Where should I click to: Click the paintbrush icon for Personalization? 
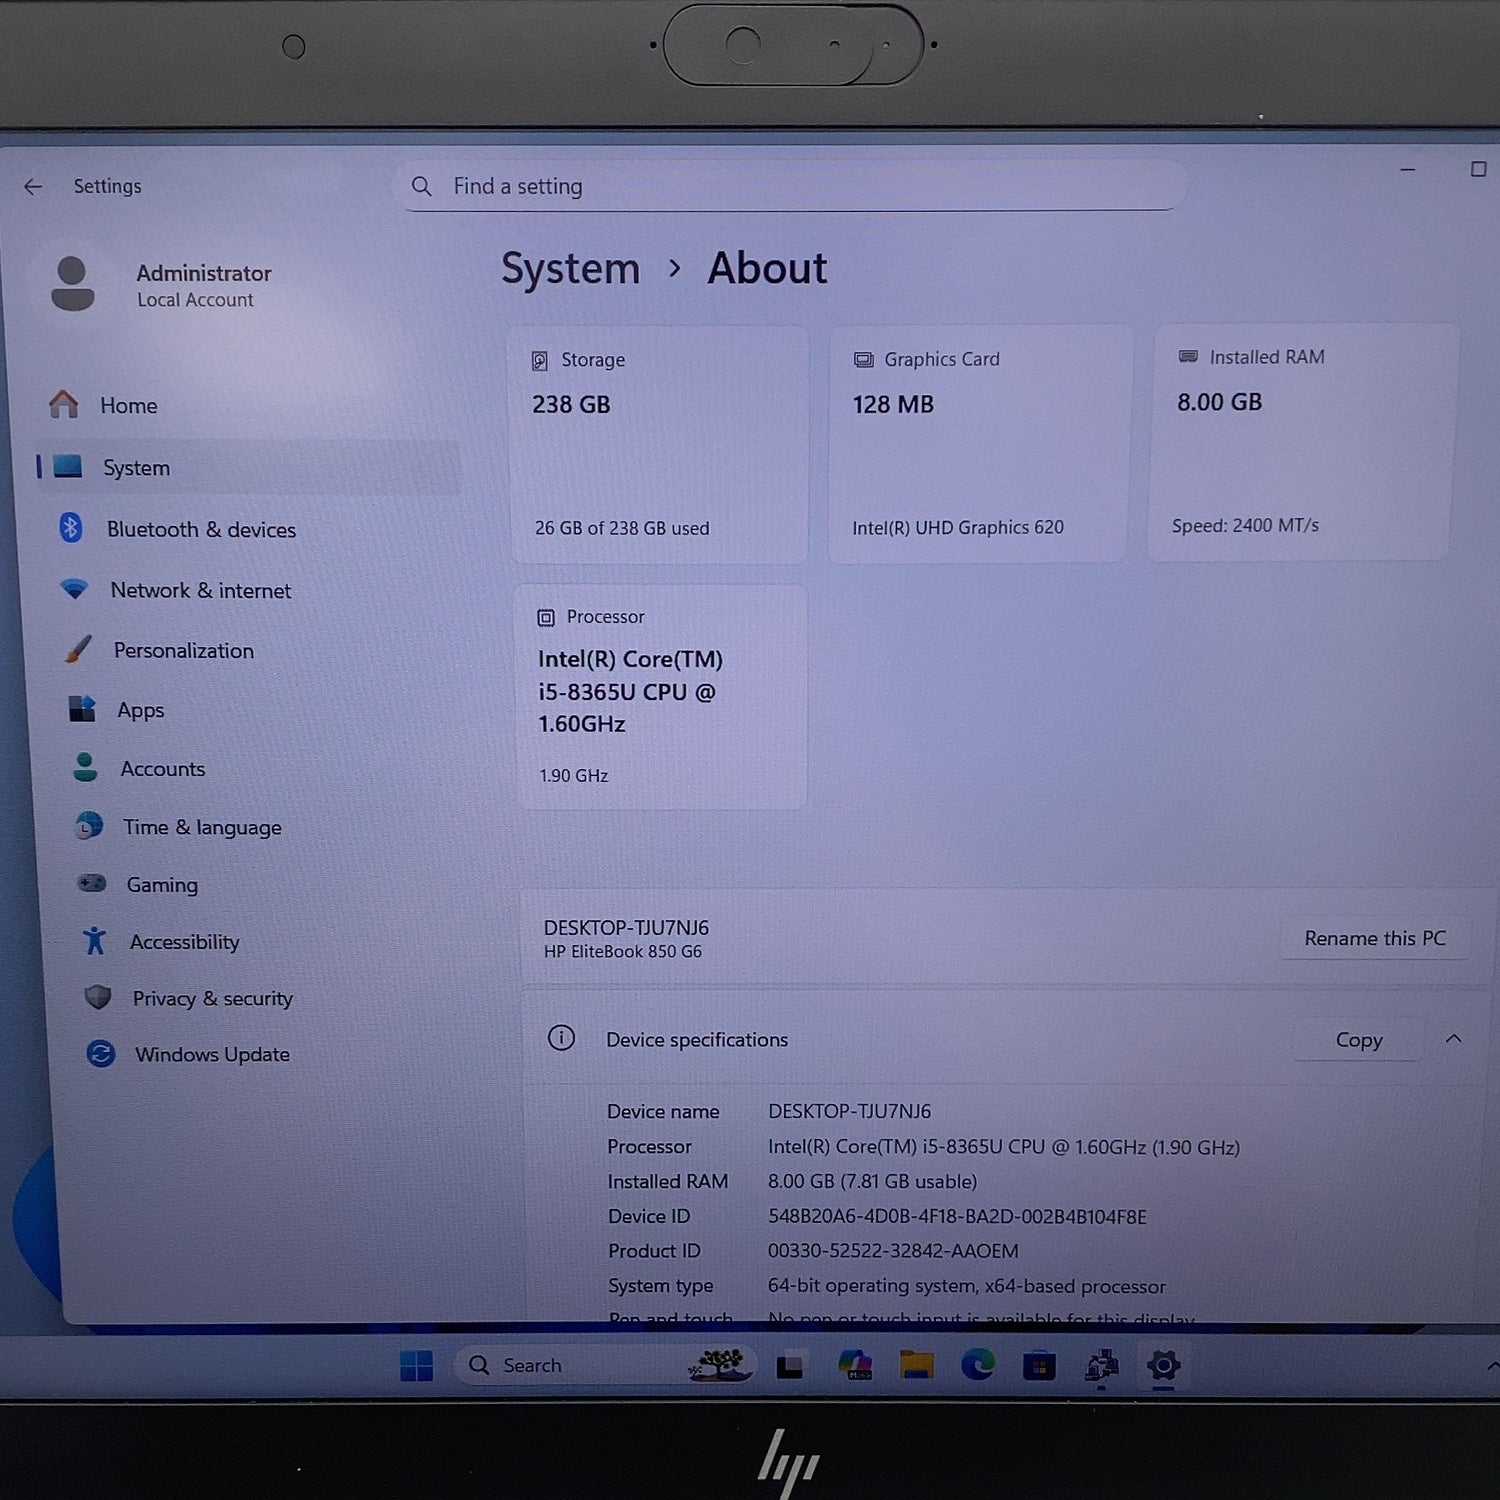coord(78,649)
